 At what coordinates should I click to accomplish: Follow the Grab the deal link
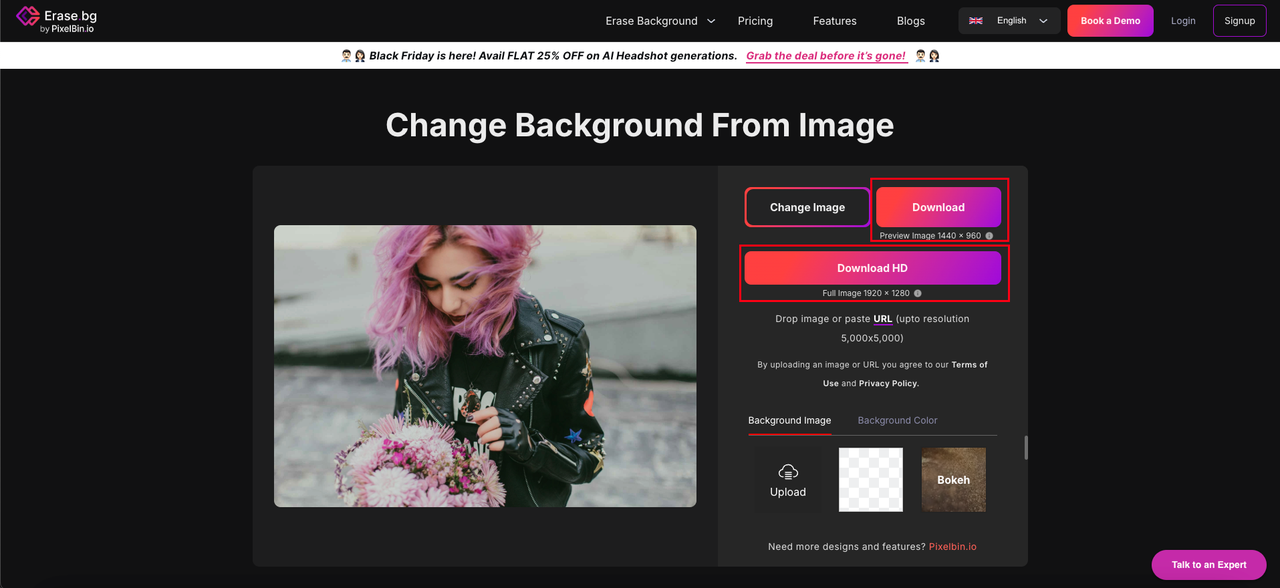pyautogui.click(x=826, y=56)
